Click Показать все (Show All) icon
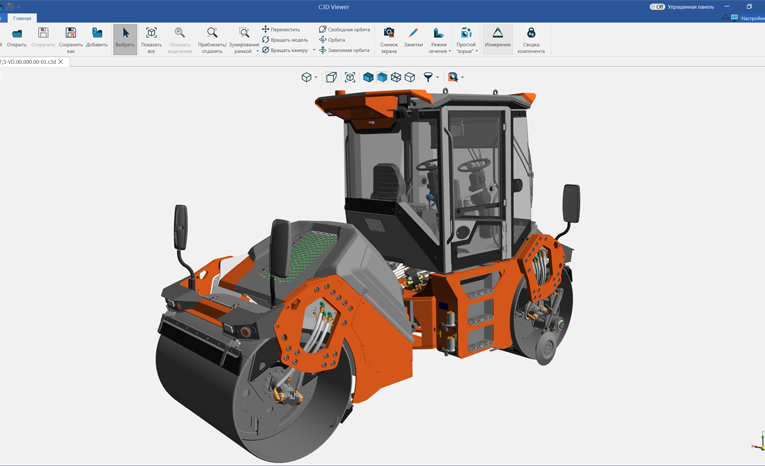This screenshot has height=466, width=765. point(151,33)
